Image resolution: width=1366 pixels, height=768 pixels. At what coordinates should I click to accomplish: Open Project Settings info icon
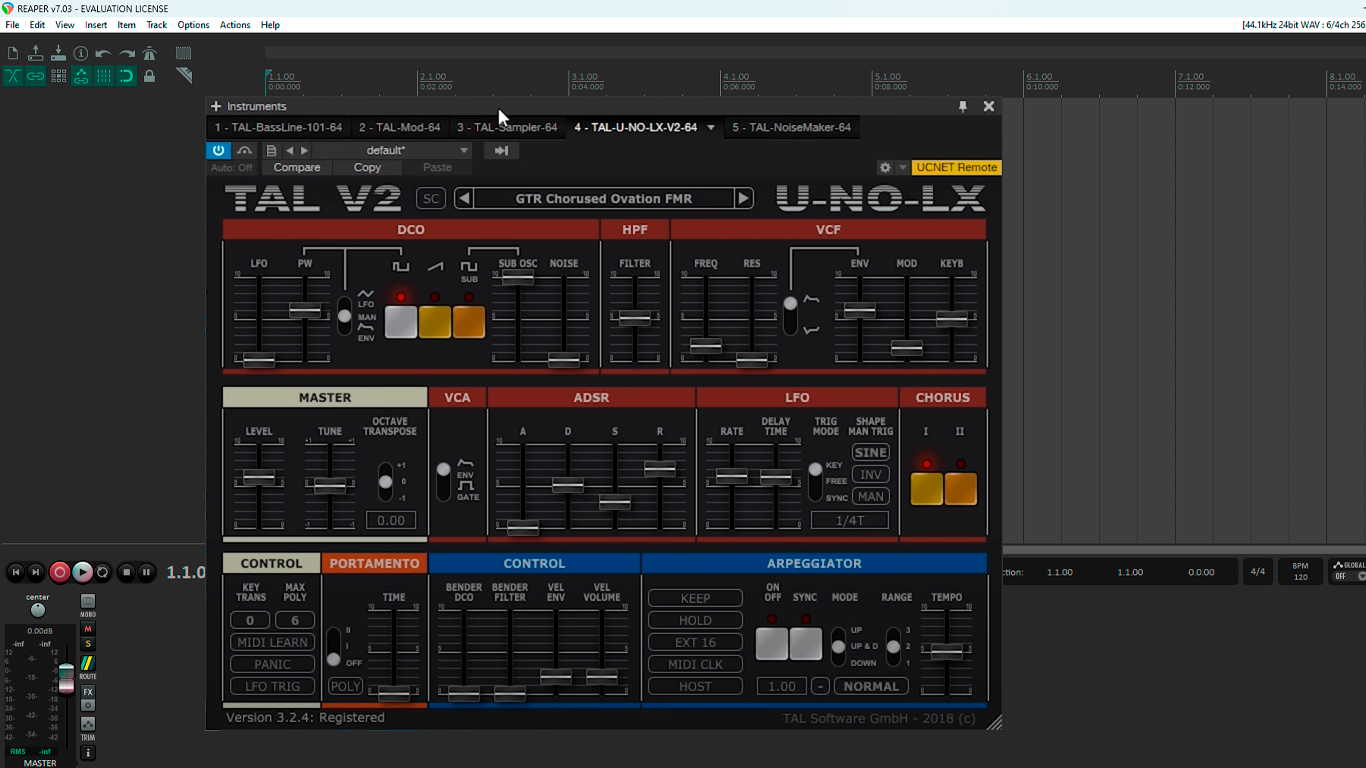81,53
